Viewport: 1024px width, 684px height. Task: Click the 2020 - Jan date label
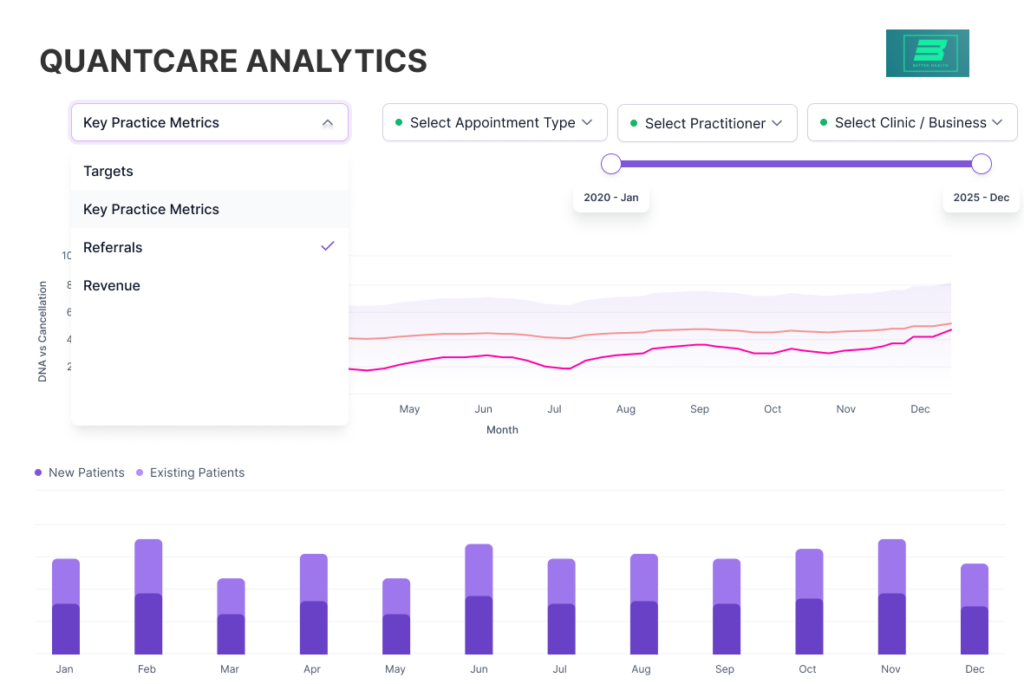pos(611,197)
